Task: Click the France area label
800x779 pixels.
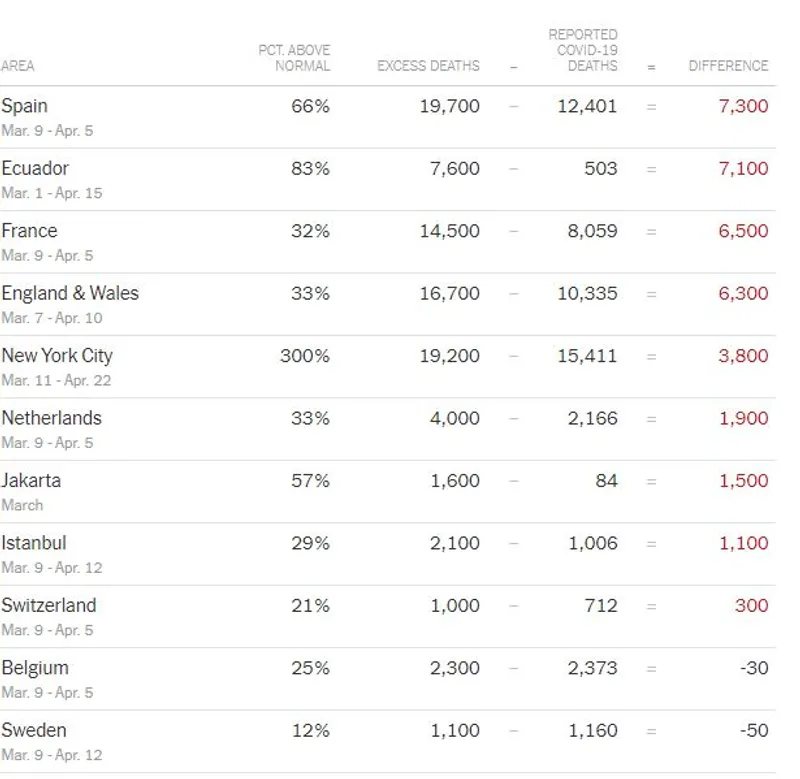Action: coord(29,231)
